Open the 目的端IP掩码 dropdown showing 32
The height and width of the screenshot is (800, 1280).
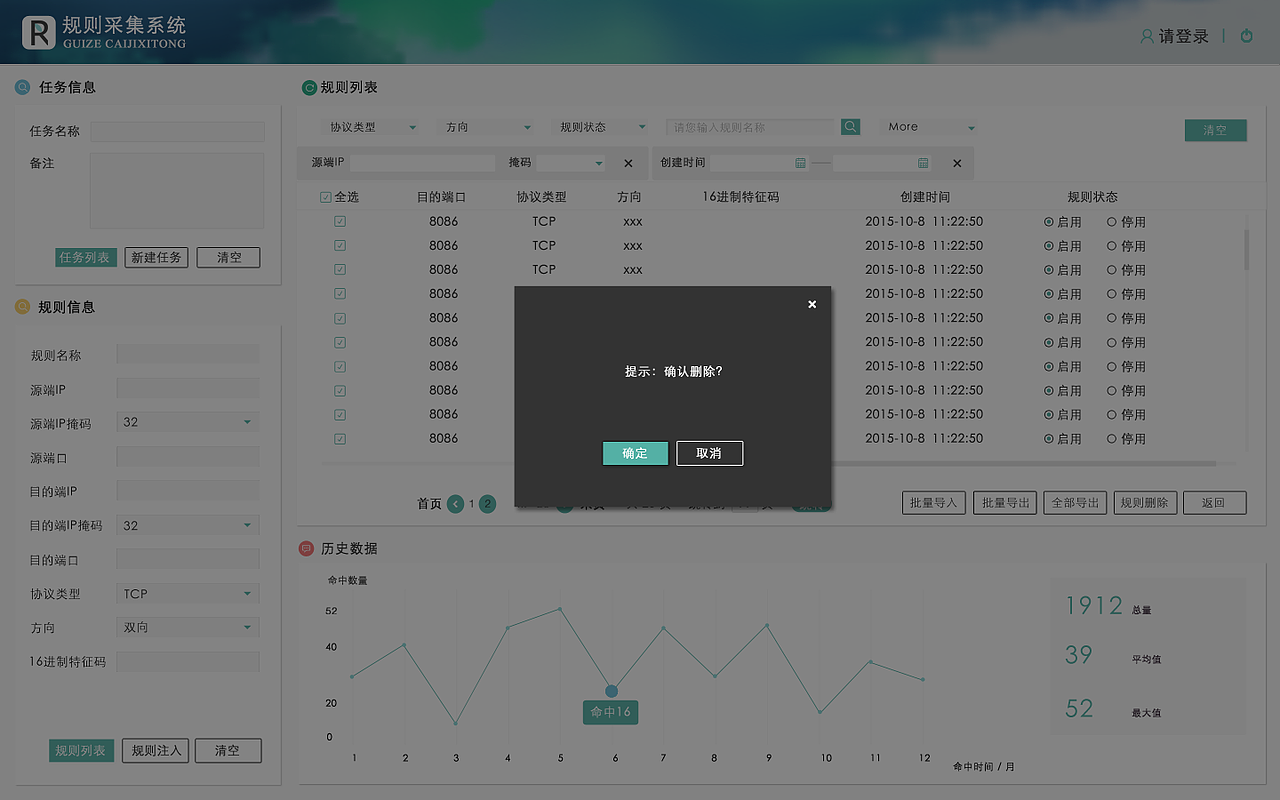tap(188, 525)
